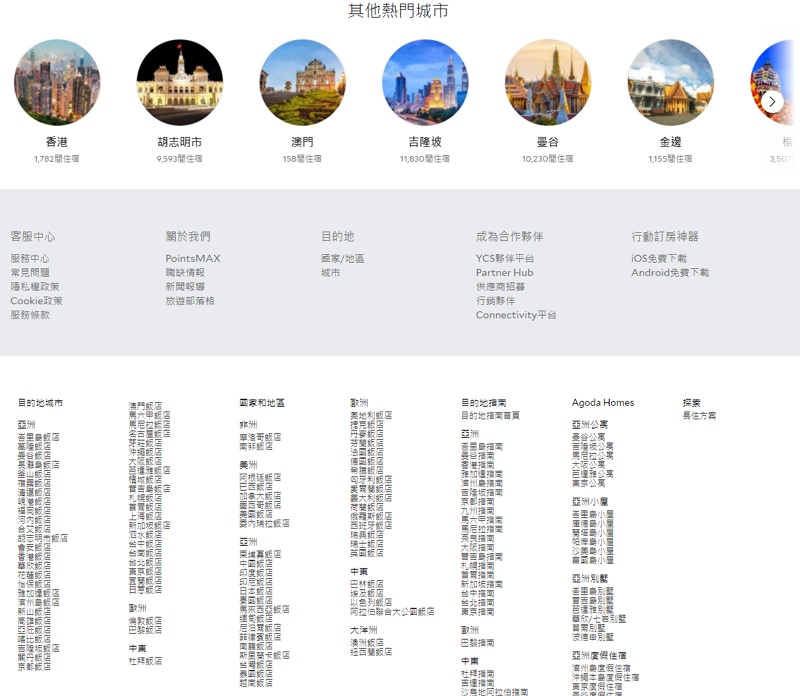Click the 濟州島飯店 link
The image size is (800, 696).
tap(38, 602)
